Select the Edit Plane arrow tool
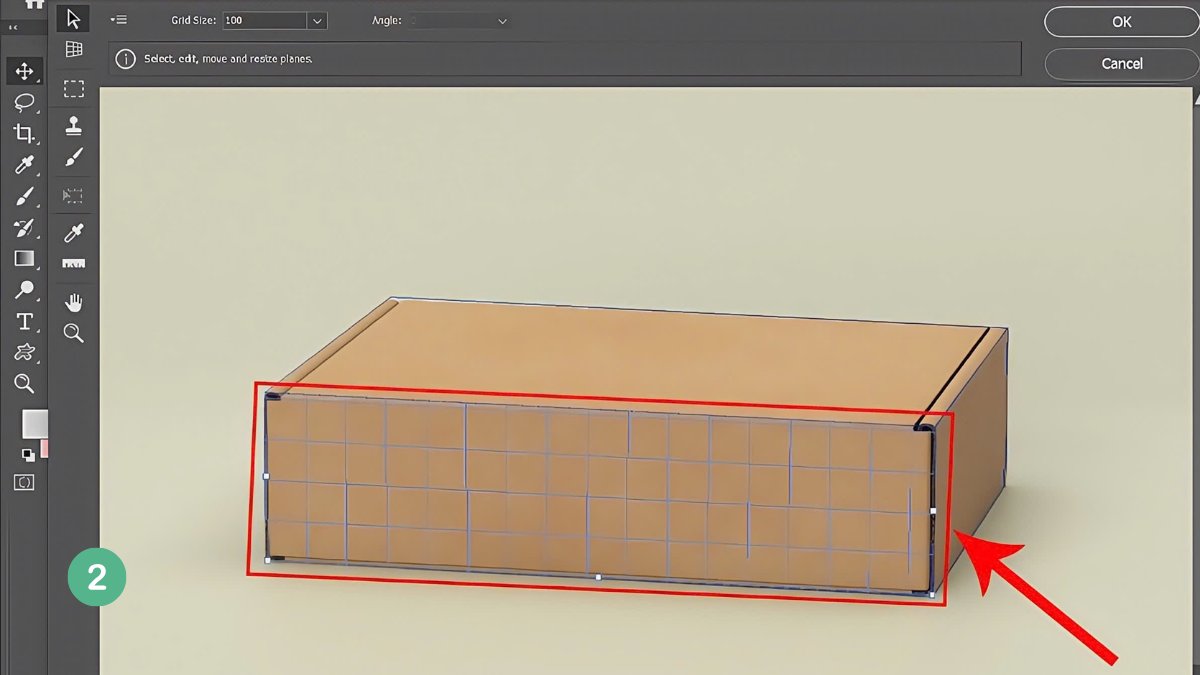1200x675 pixels. [73, 18]
